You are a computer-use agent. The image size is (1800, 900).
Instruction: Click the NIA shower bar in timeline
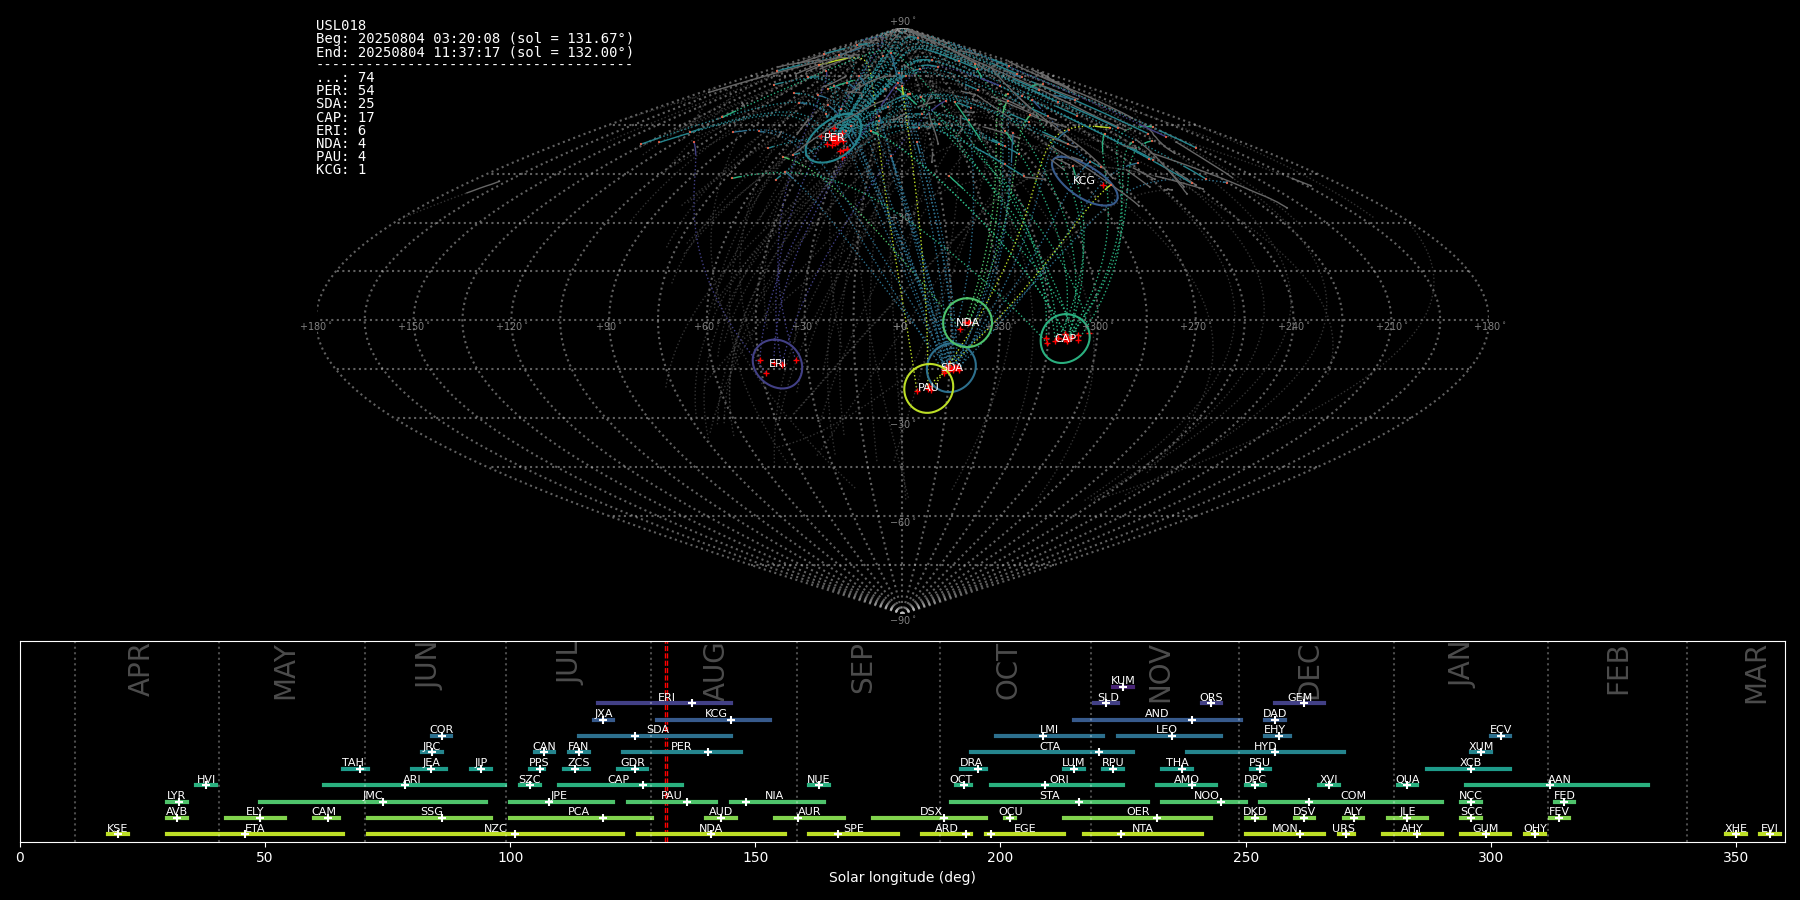(777, 801)
